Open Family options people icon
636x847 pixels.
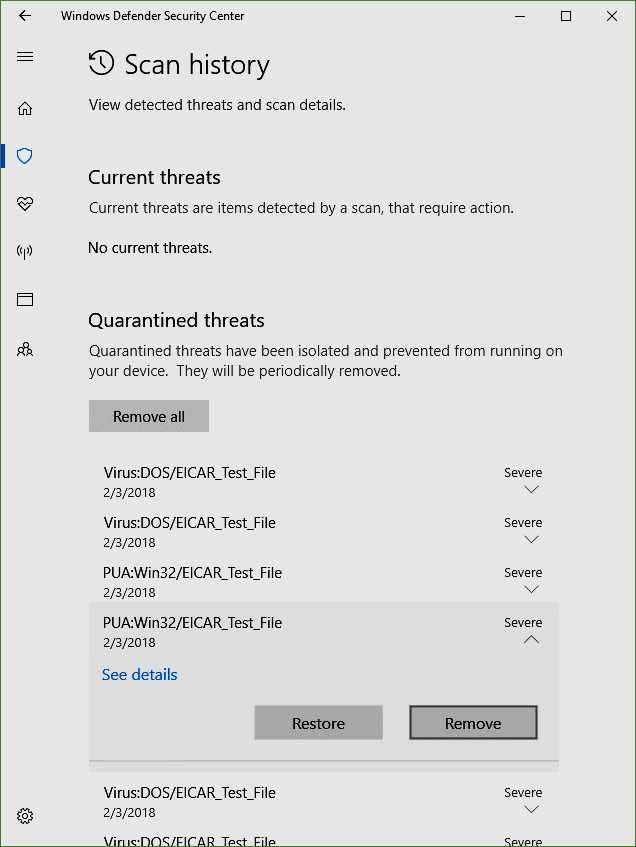(25, 349)
